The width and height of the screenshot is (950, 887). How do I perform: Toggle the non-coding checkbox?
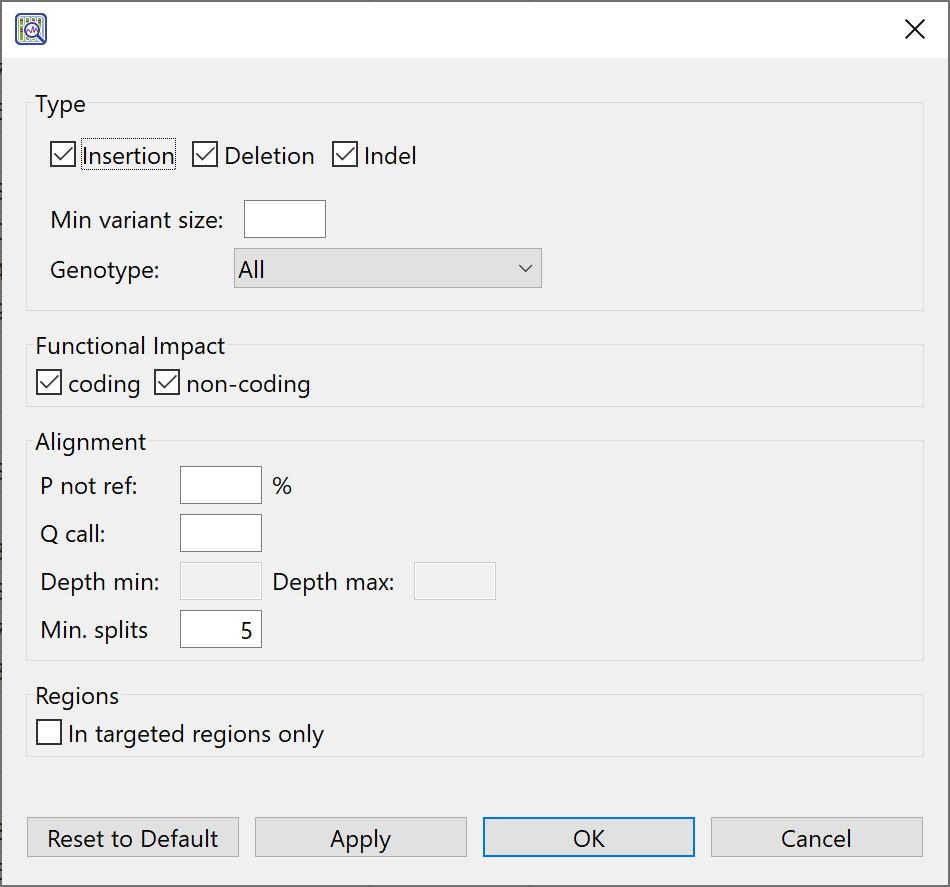coord(167,383)
